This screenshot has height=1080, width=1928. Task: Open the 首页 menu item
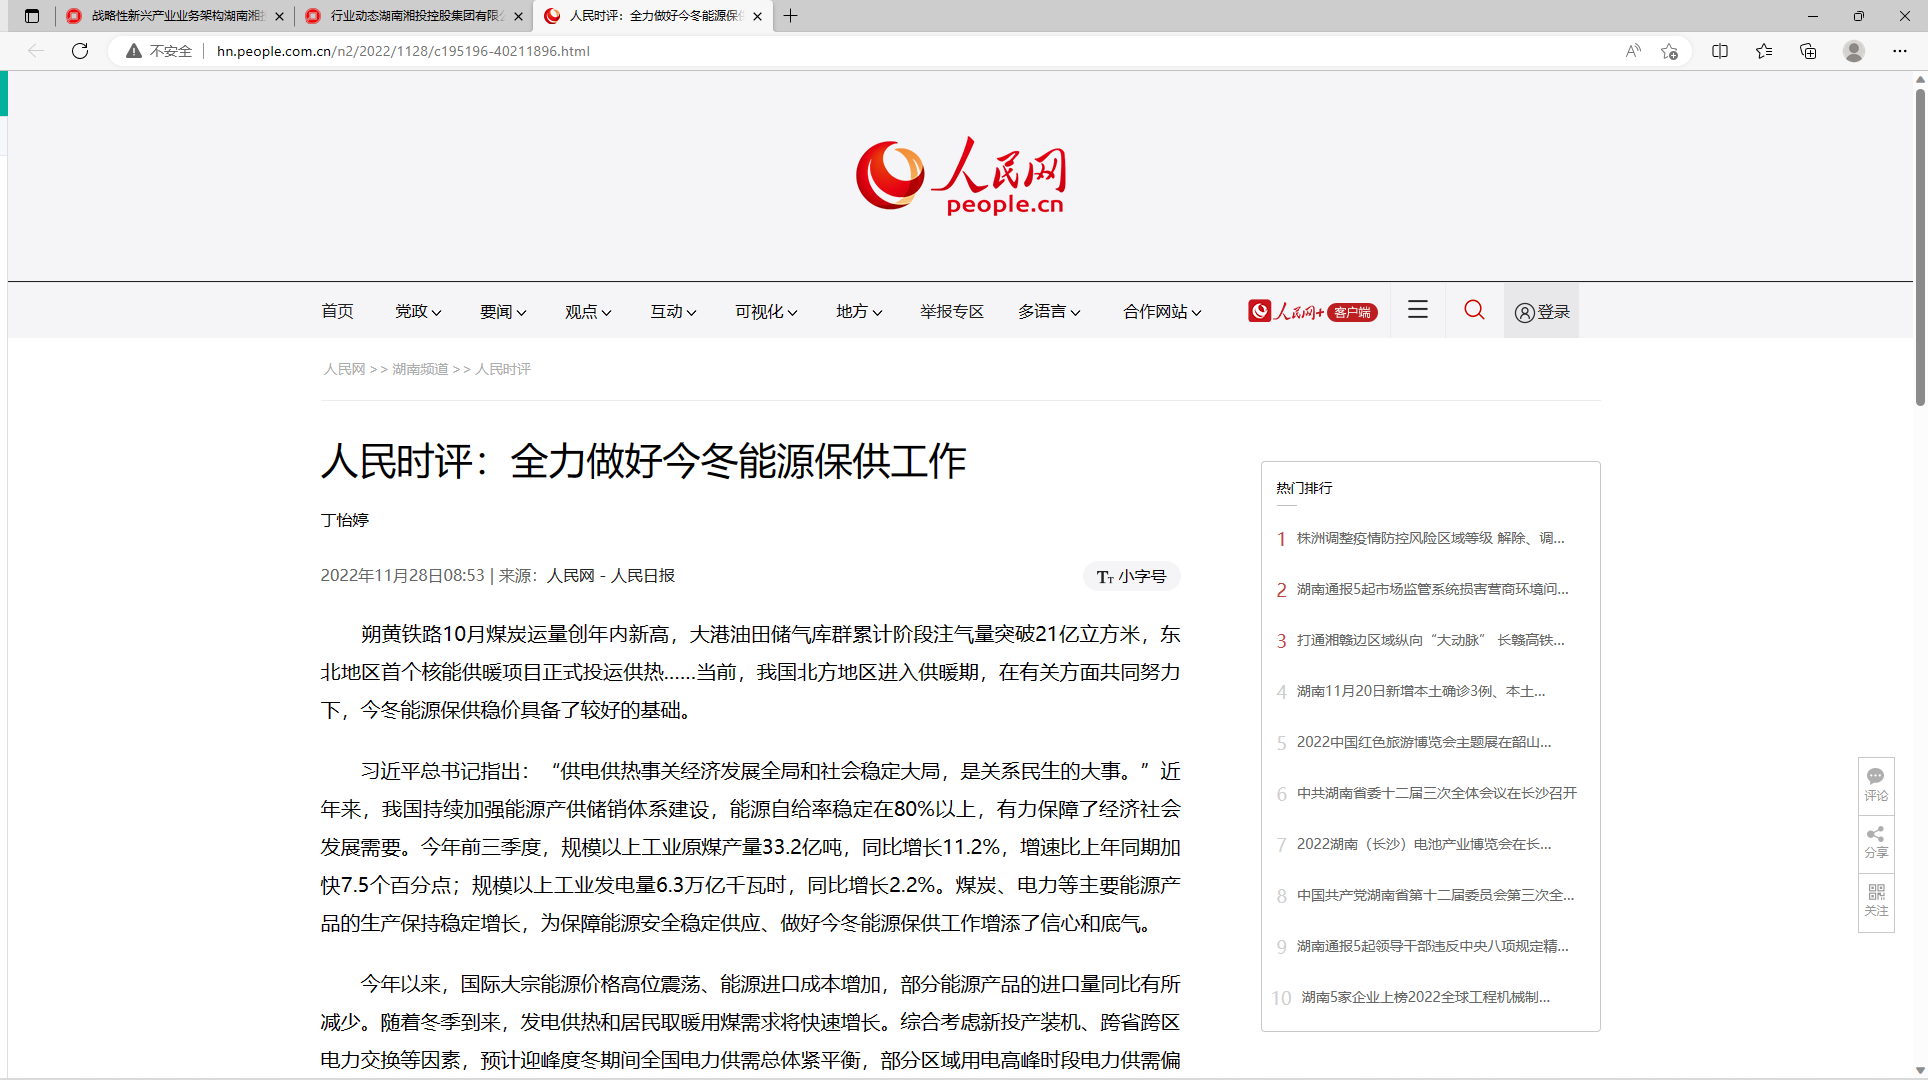[x=337, y=312]
